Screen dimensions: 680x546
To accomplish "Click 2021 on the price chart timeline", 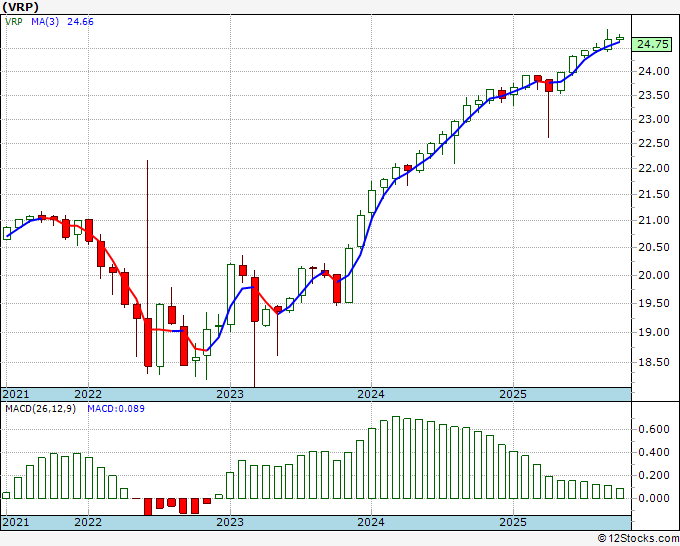I will [16, 394].
